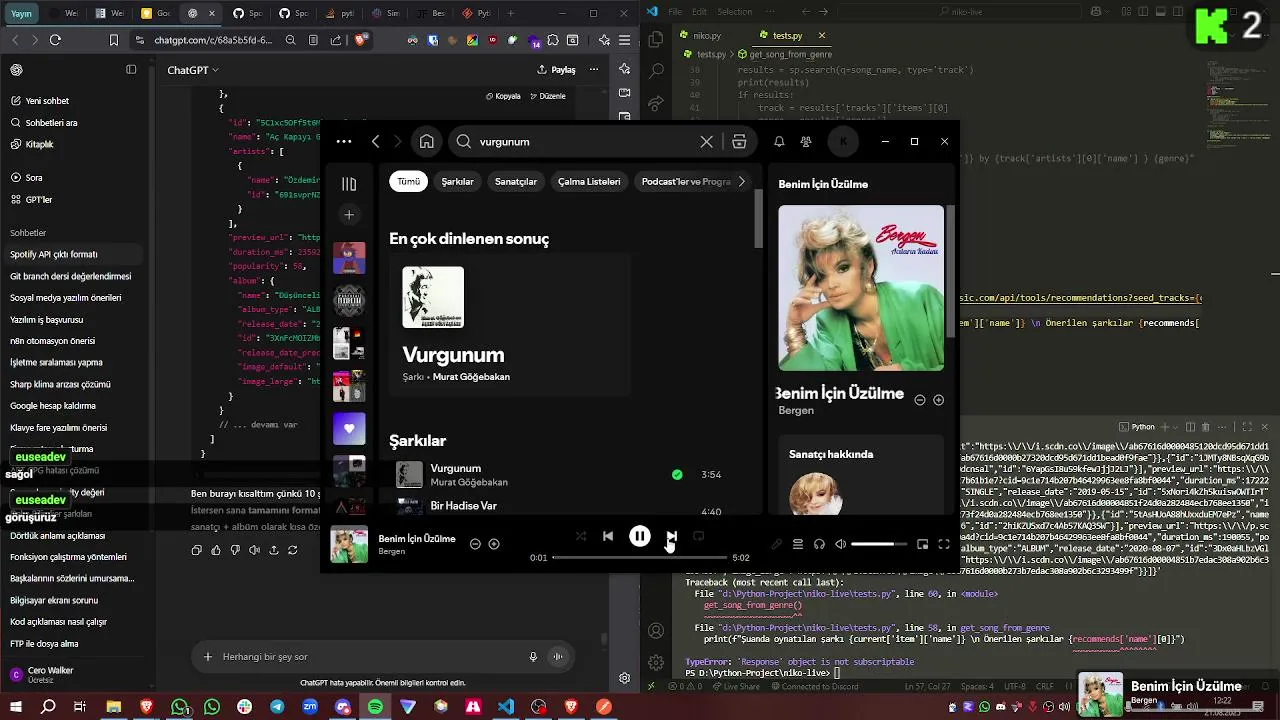Select the Şarkılar filter chip

click(x=458, y=181)
